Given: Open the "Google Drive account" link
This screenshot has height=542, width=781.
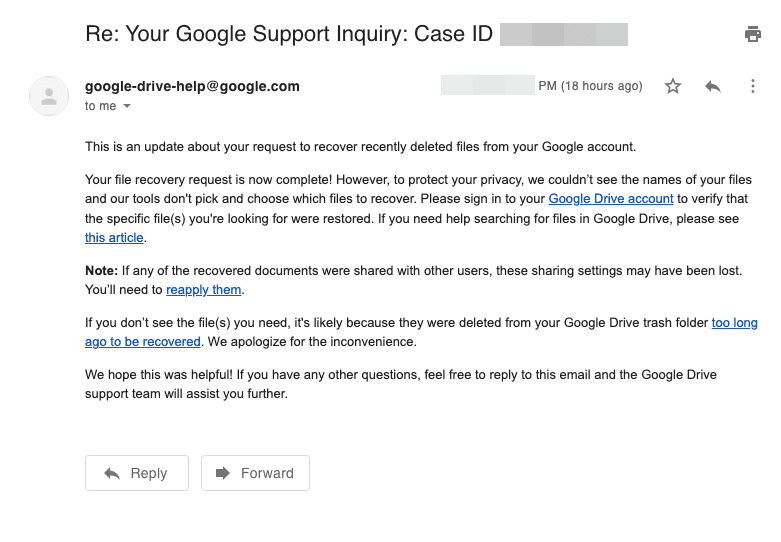Looking at the screenshot, I should (x=611, y=199).
